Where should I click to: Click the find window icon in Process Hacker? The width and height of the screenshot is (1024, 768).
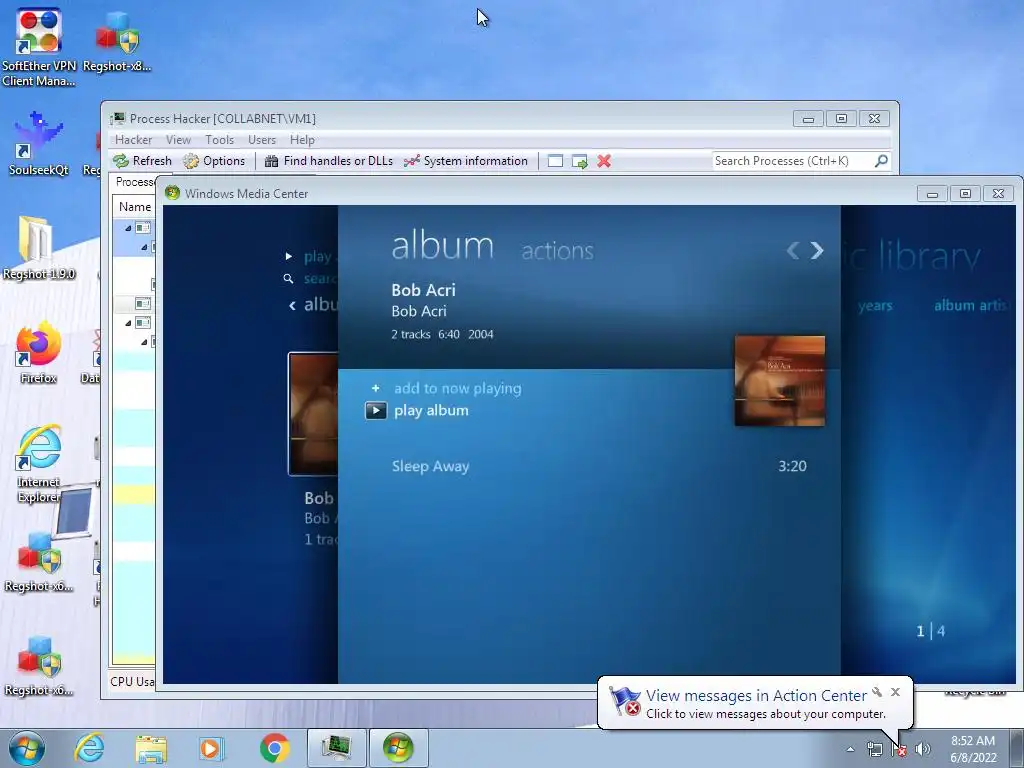[x=555, y=161]
